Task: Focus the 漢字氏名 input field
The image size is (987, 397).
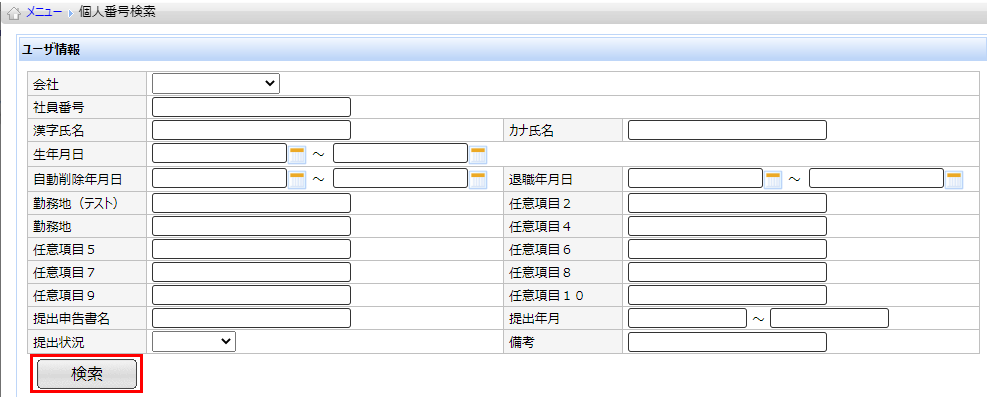Action: click(251, 130)
